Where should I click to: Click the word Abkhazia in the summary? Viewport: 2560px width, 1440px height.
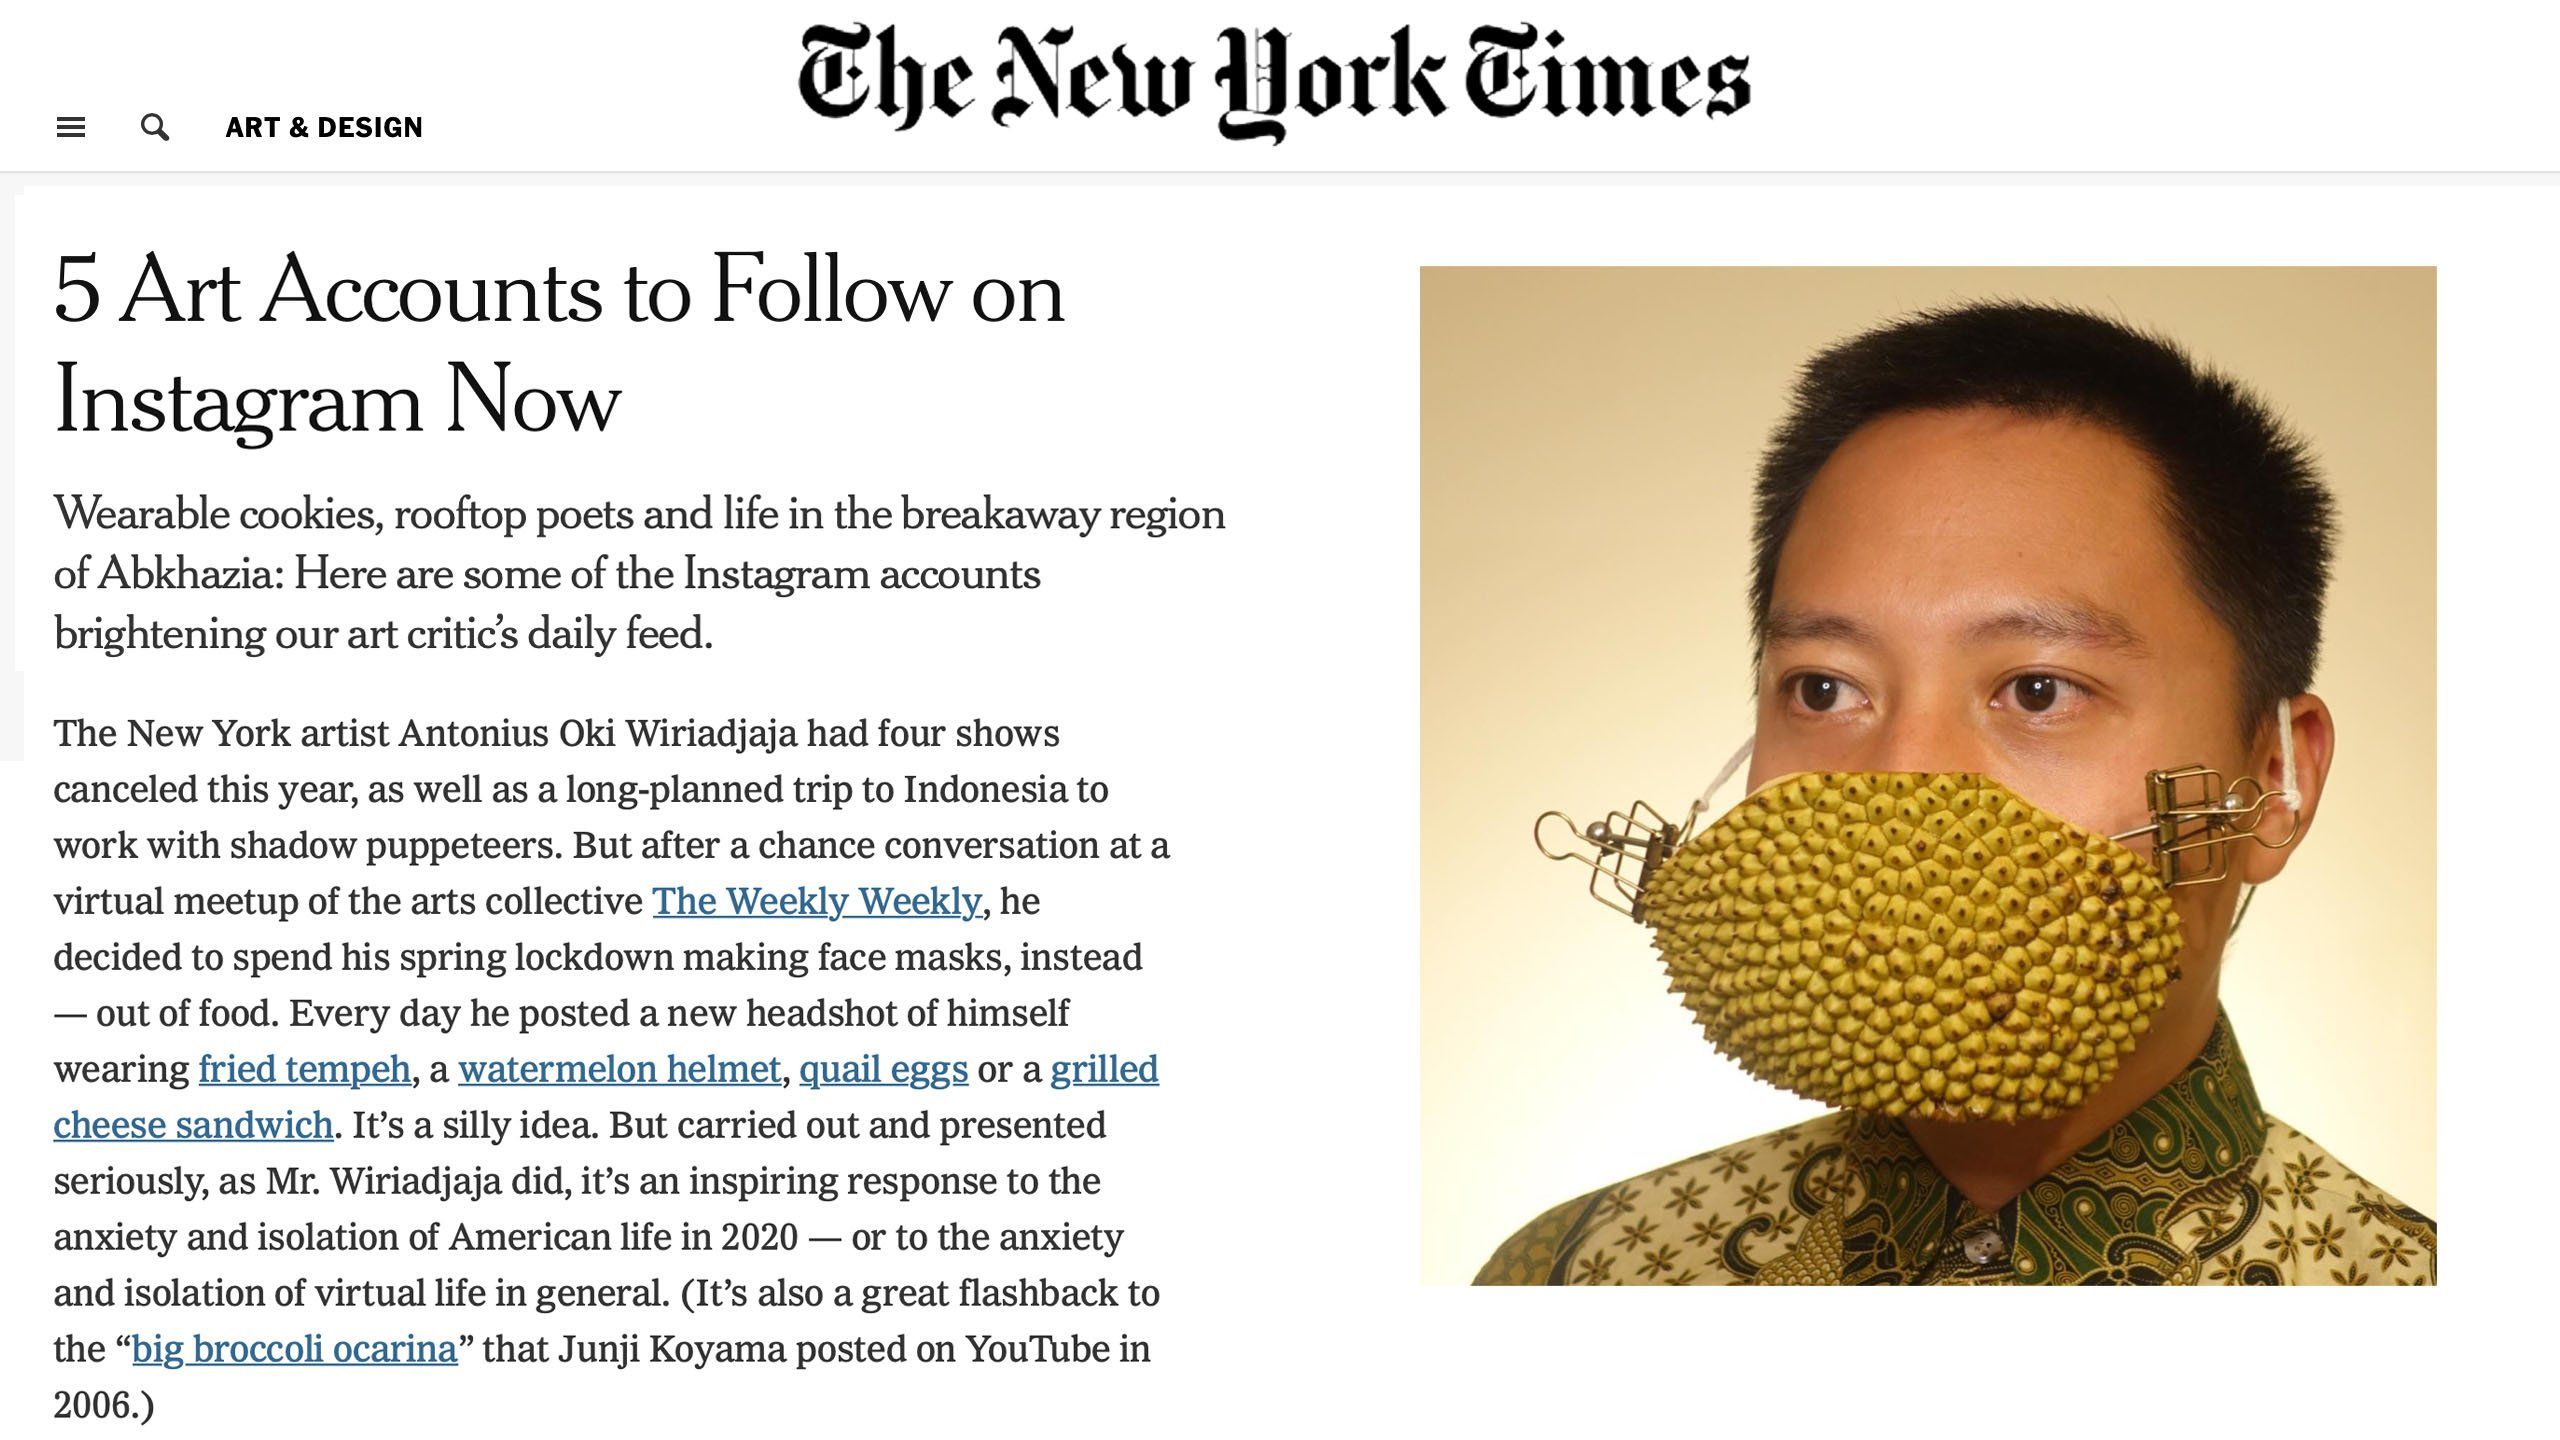pos(191,574)
